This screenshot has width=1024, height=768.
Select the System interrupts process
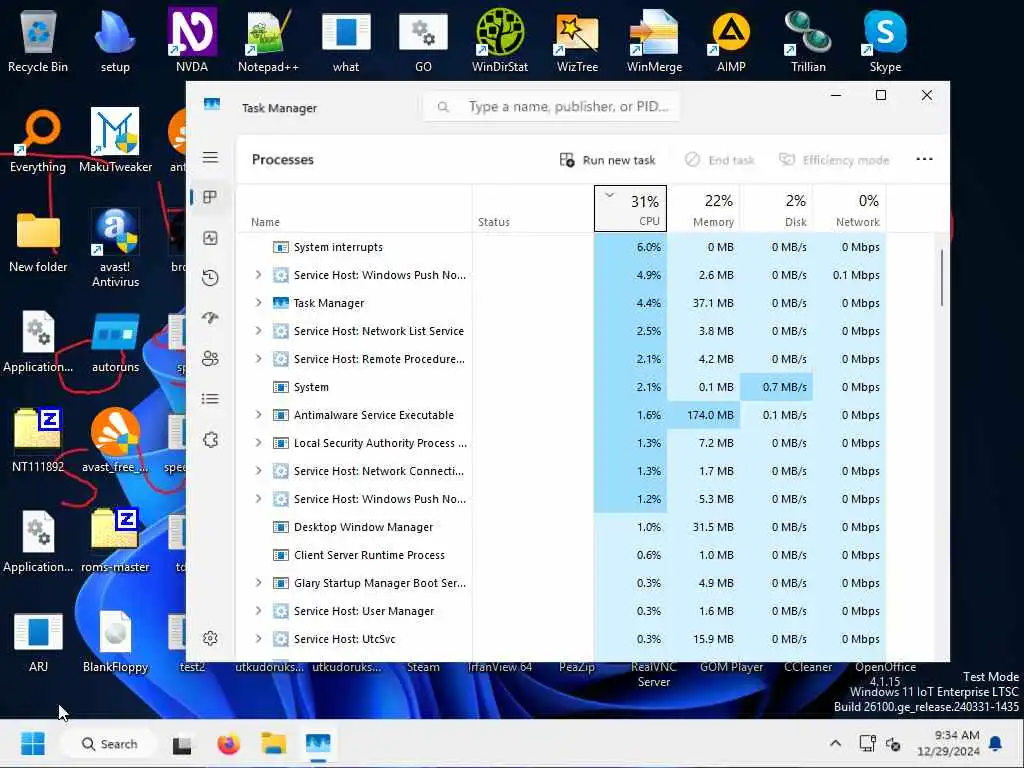pos(561,247)
